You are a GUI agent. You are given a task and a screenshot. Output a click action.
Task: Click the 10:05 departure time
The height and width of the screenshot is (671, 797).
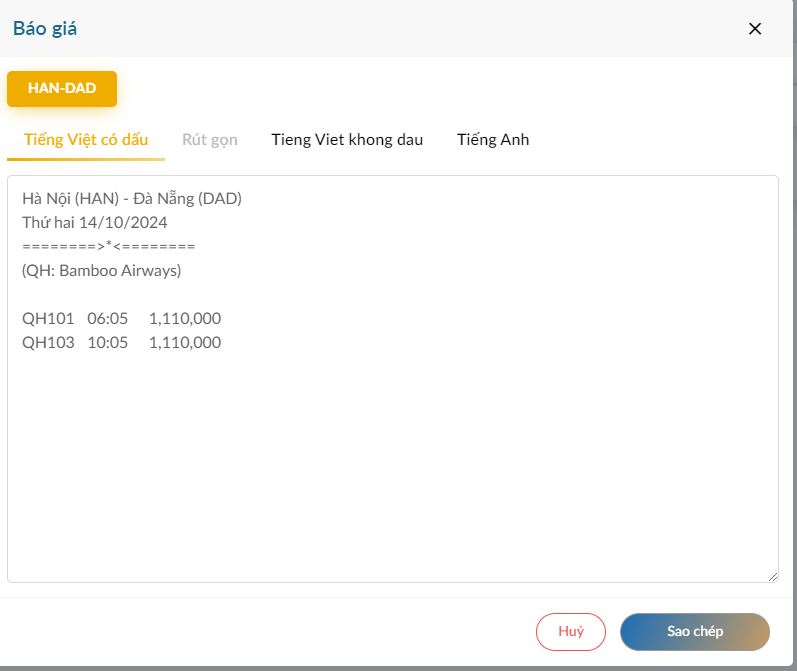tap(108, 342)
